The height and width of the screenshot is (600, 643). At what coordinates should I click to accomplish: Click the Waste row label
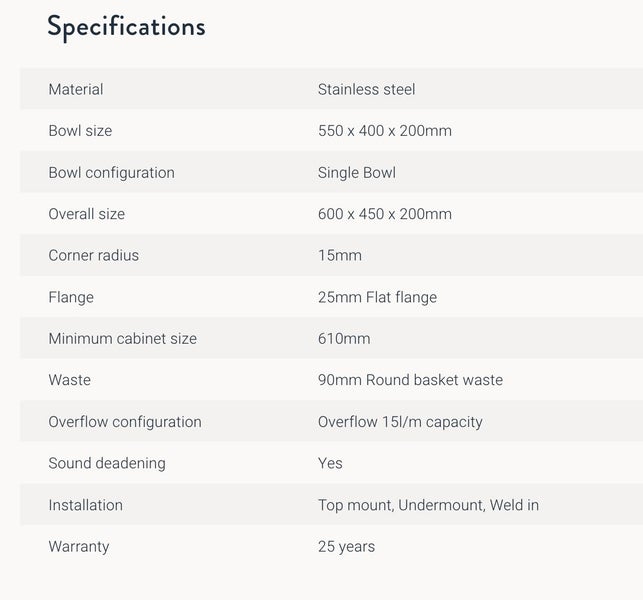coord(69,380)
